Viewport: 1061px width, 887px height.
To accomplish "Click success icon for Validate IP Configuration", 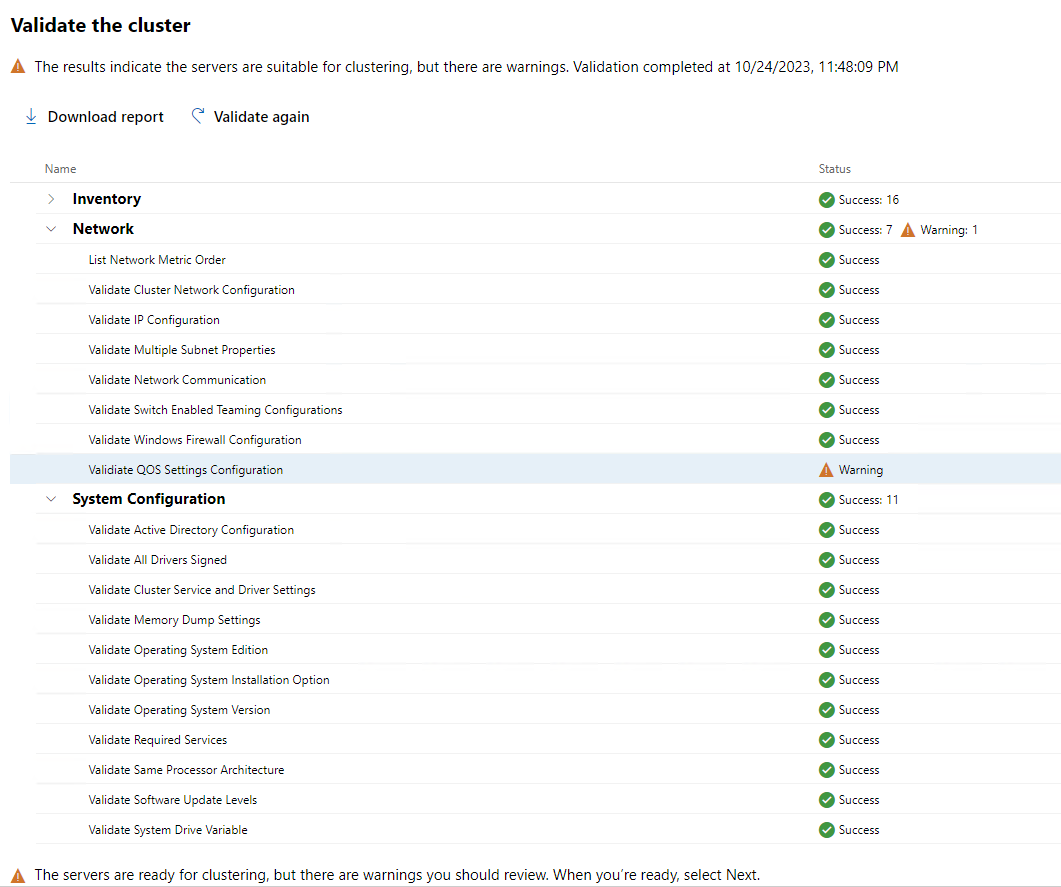I will point(826,320).
